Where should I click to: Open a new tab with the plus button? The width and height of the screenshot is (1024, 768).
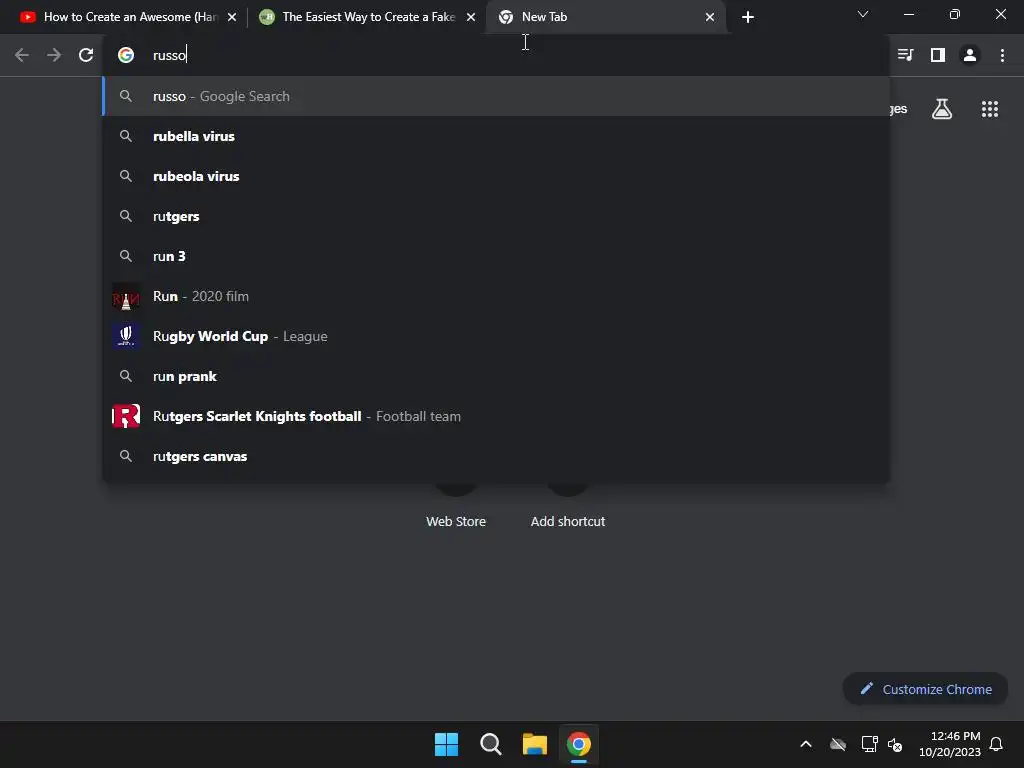click(748, 17)
